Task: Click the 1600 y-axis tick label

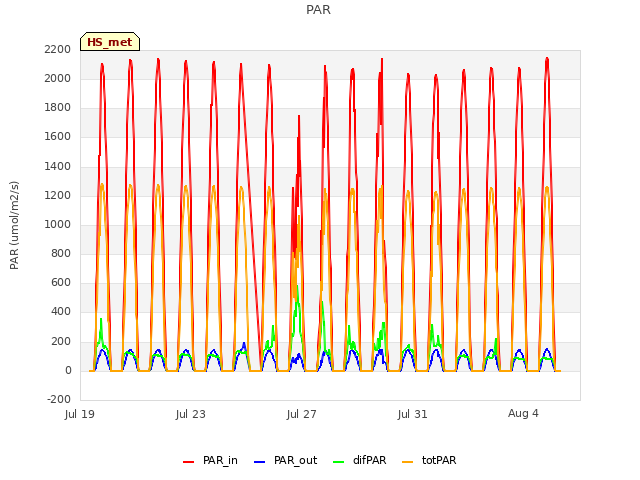Action: 58,137
